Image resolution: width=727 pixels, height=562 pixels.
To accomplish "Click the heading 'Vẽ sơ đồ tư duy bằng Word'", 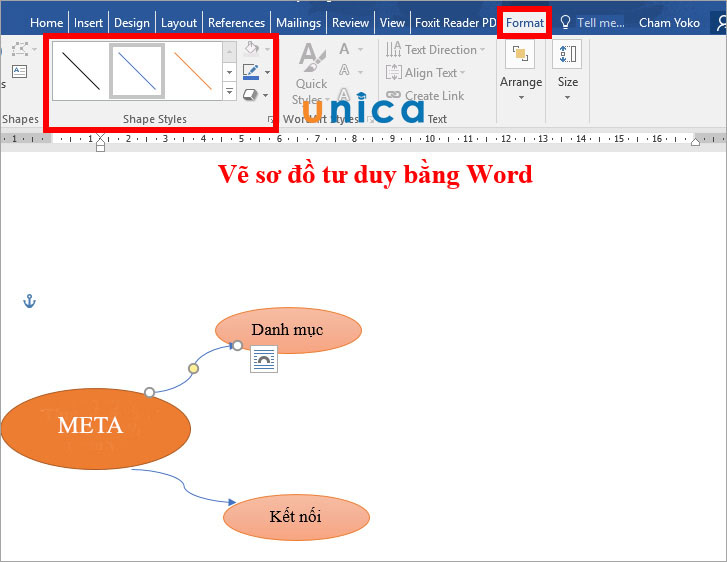I will pos(375,174).
